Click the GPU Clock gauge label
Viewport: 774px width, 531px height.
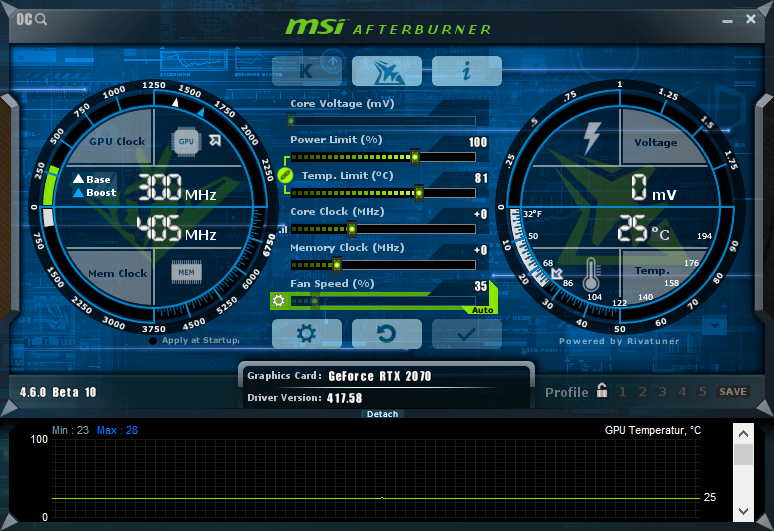click(117, 142)
